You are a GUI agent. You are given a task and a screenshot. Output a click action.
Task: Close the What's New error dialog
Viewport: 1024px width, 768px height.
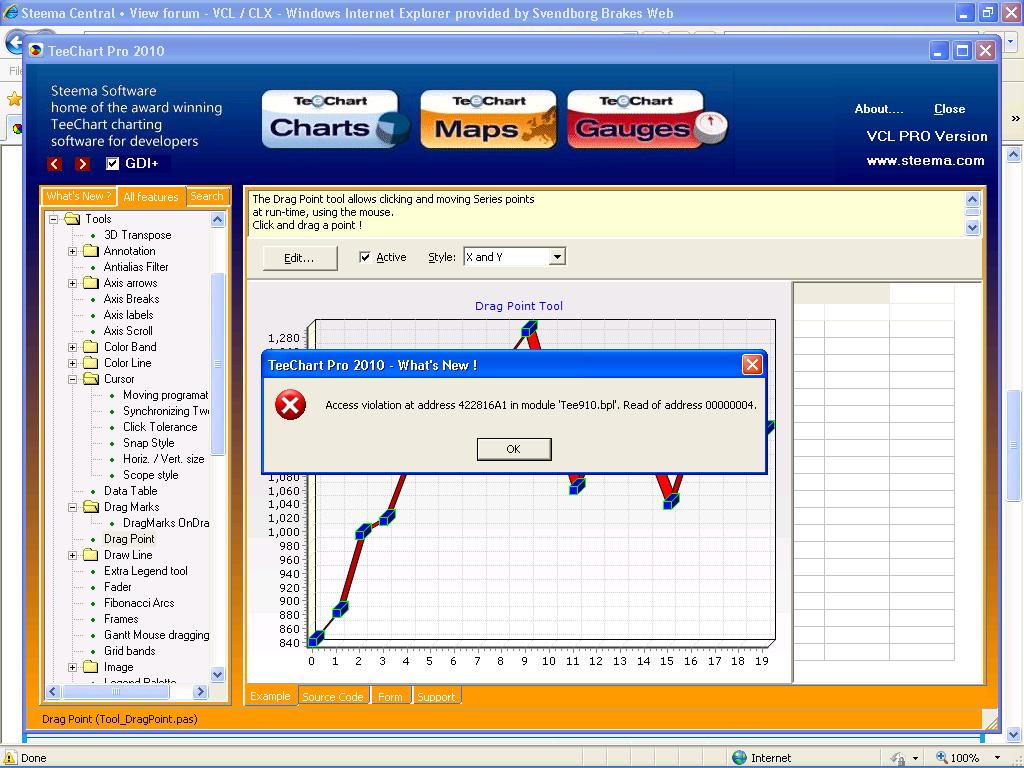coord(752,364)
